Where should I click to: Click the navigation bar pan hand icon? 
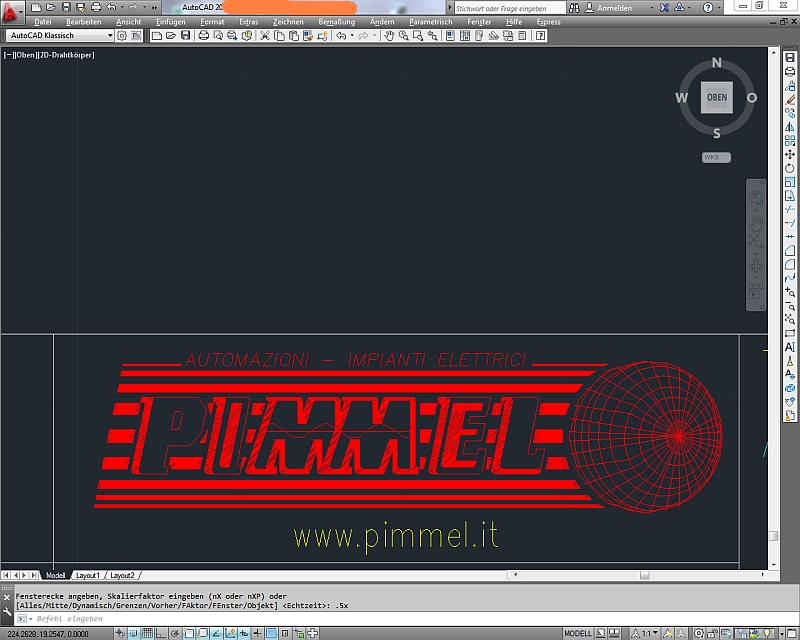[756, 224]
